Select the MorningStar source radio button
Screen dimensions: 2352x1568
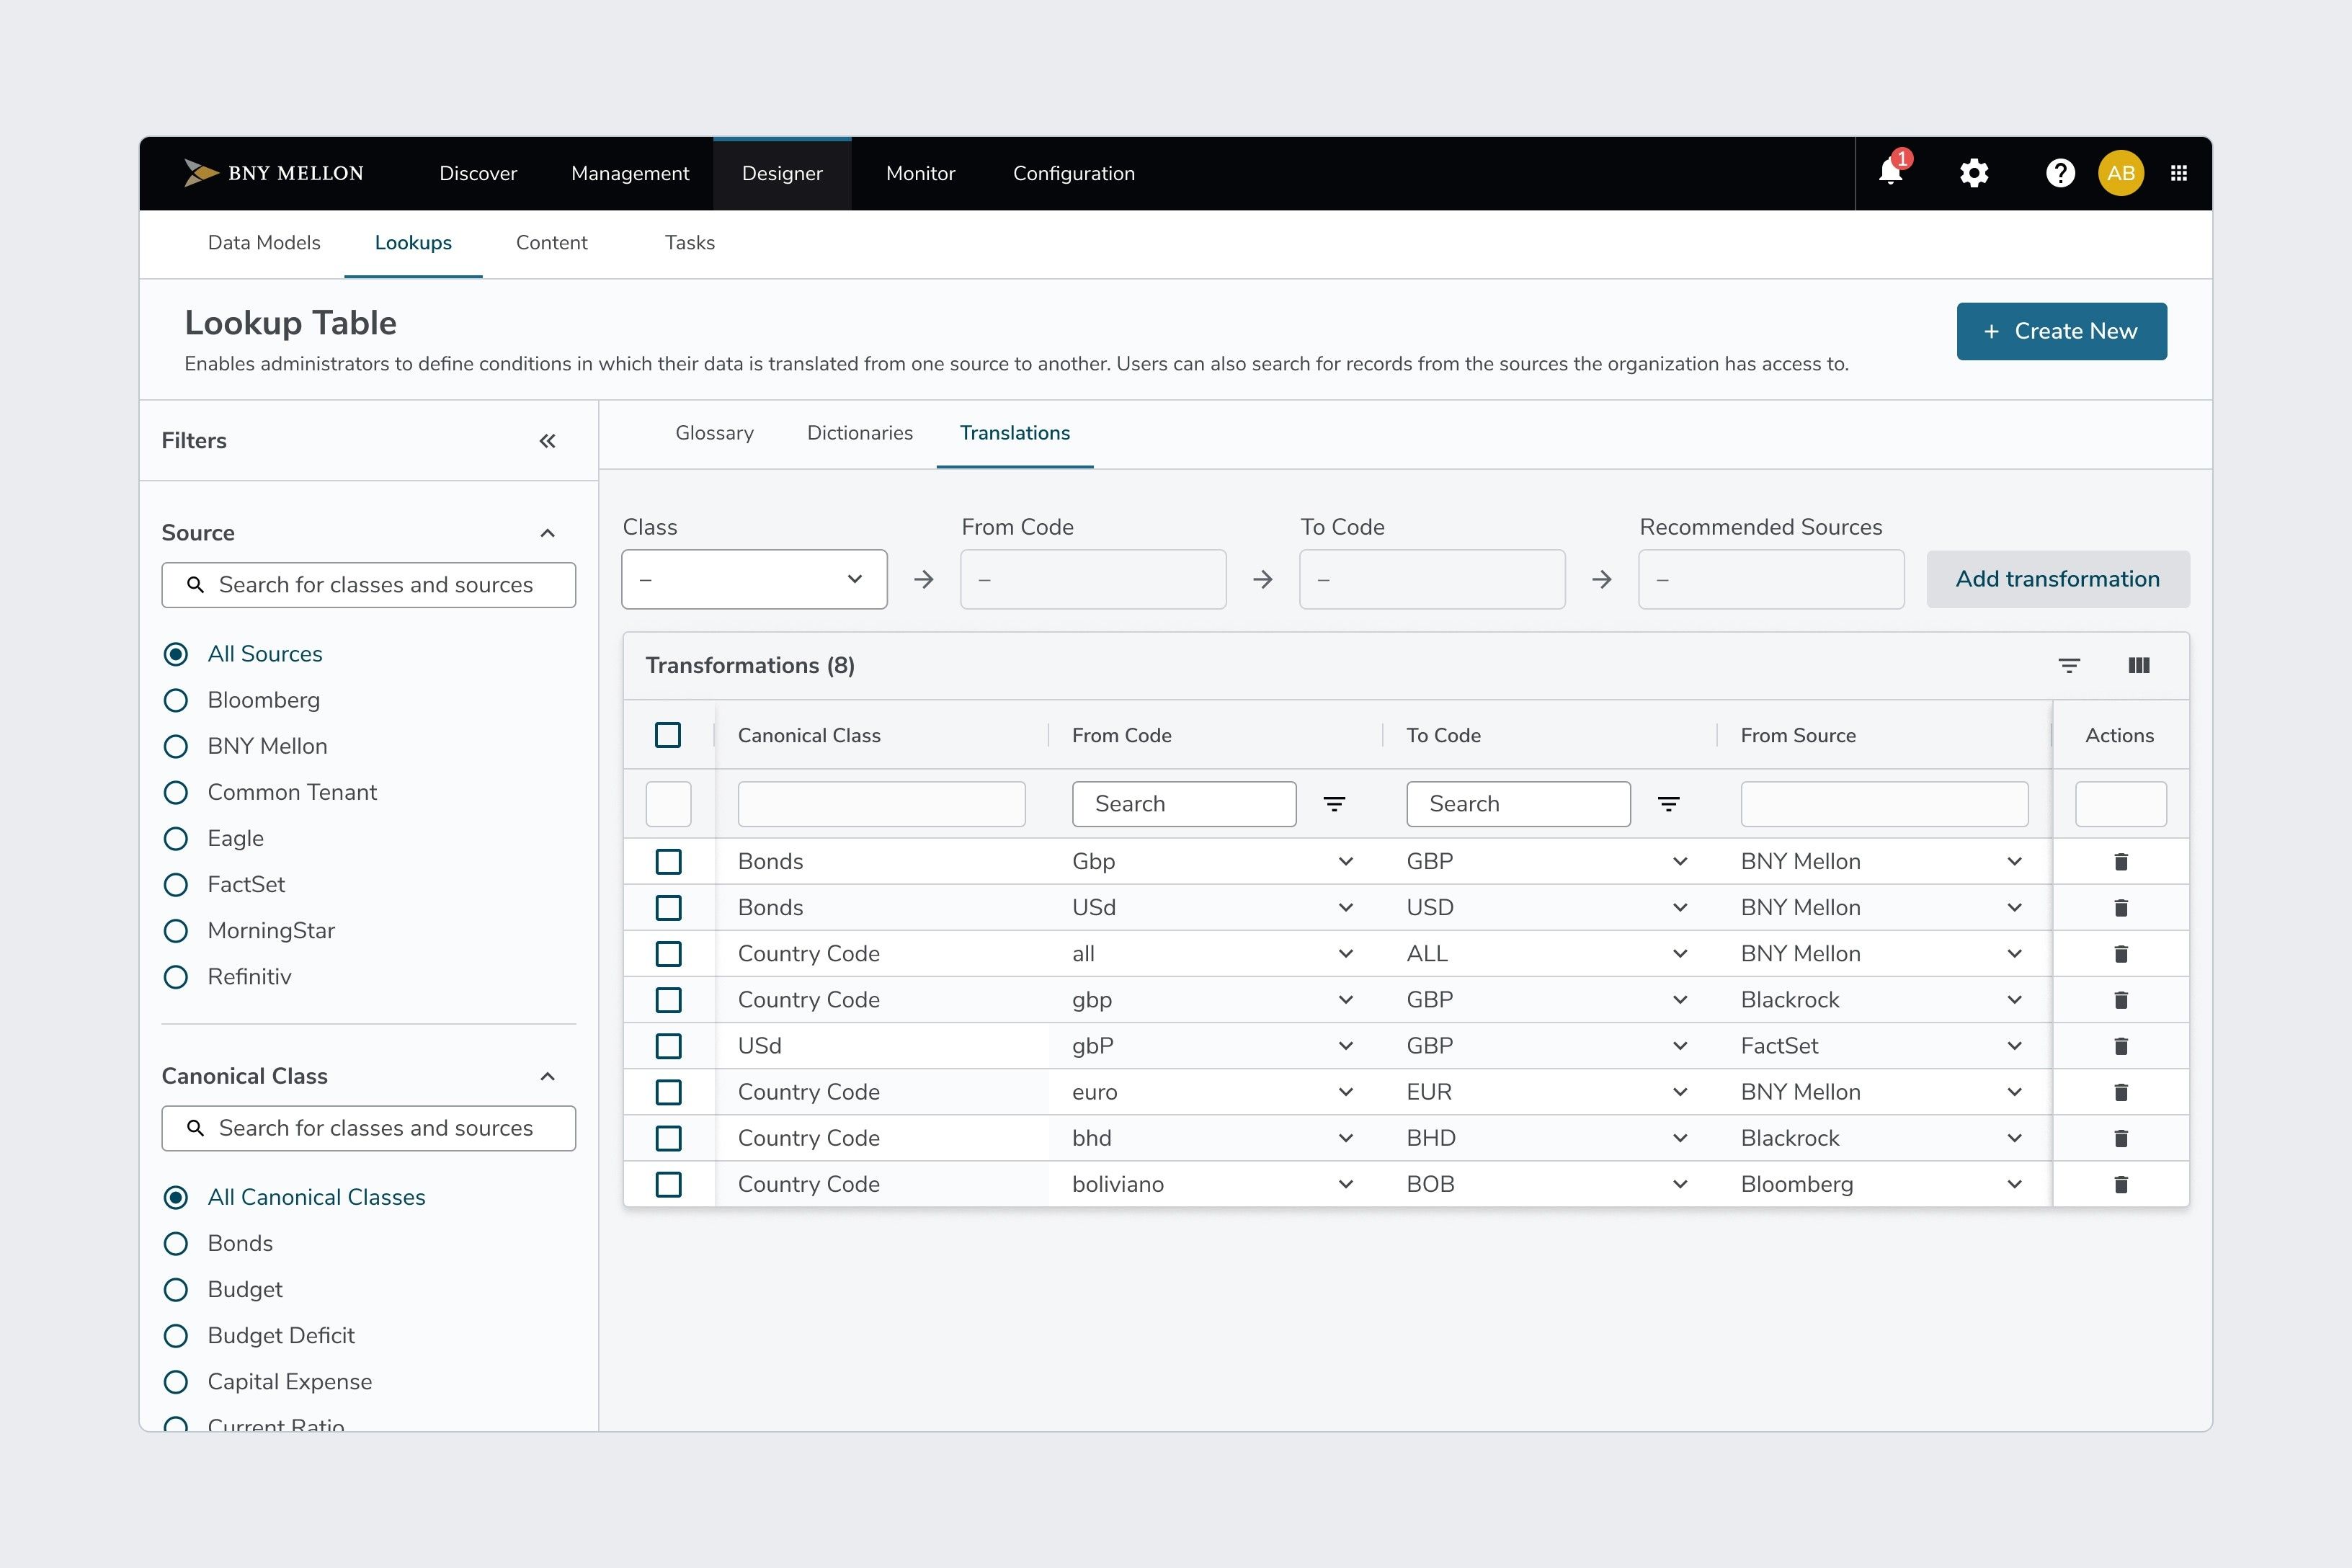coord(176,930)
